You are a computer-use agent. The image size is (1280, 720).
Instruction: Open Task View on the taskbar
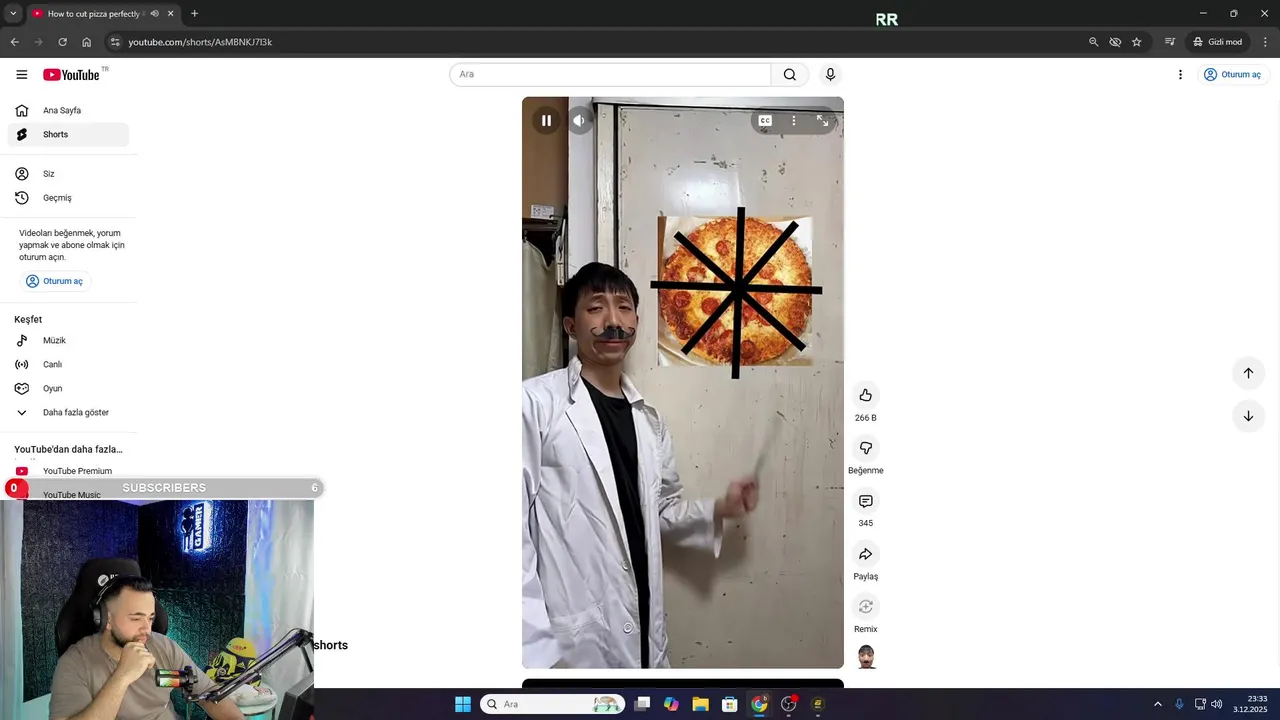pos(643,704)
